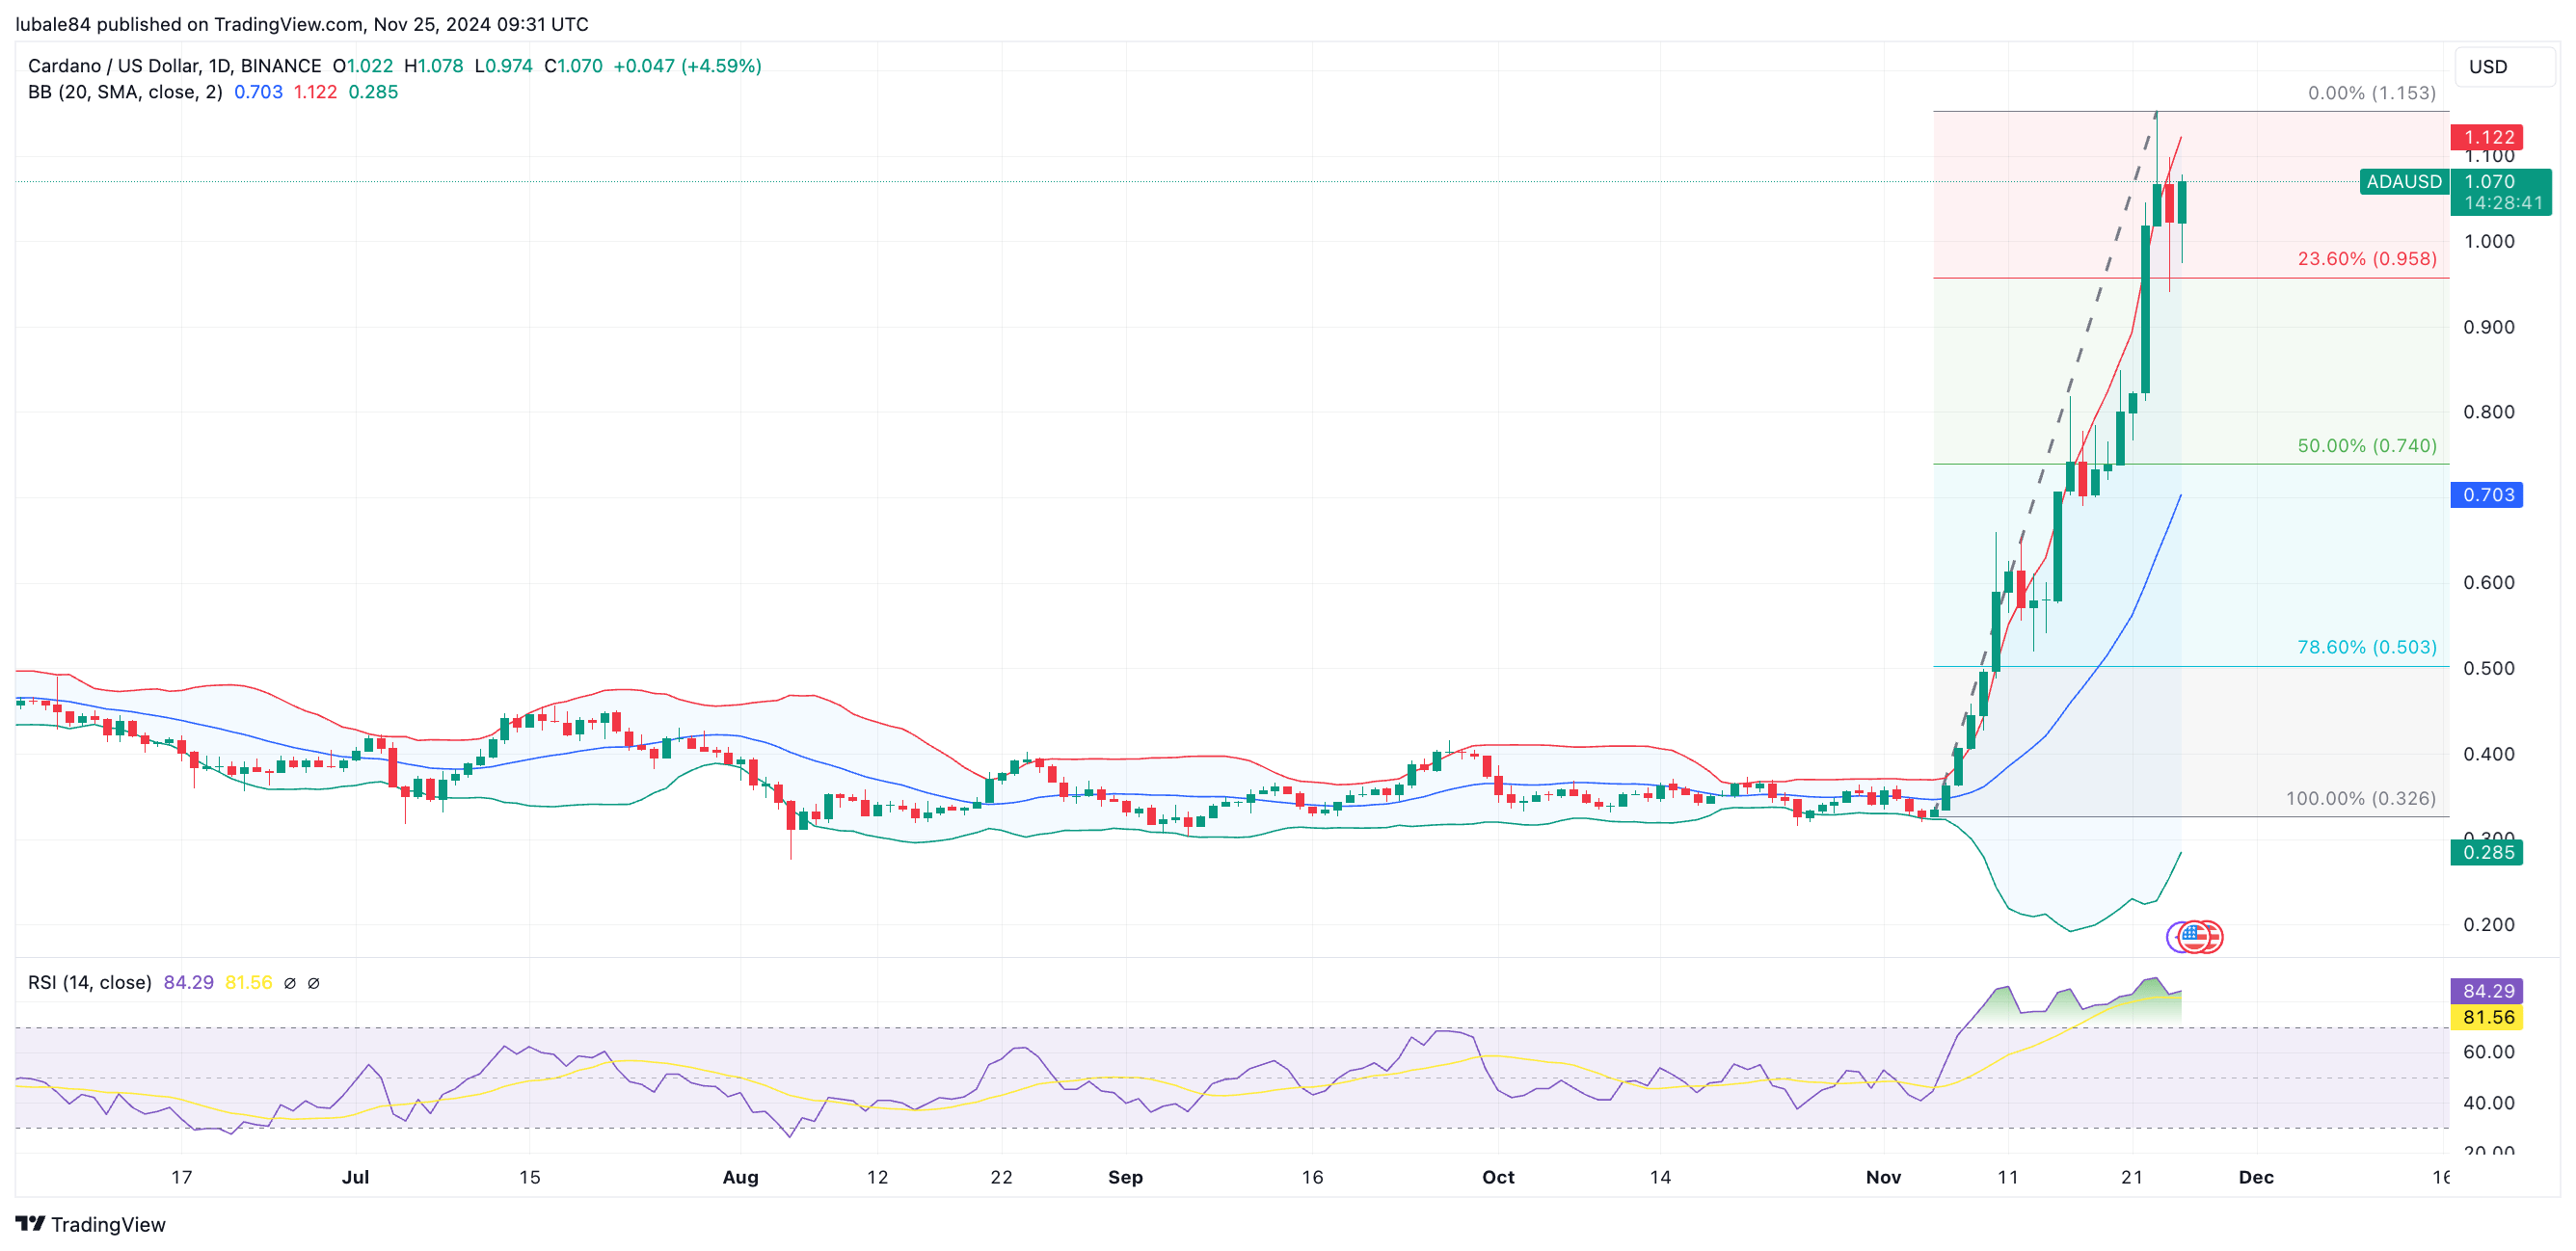The height and width of the screenshot is (1251, 2576).
Task: Click the Dec label on the time axis
Action: click(2255, 1177)
